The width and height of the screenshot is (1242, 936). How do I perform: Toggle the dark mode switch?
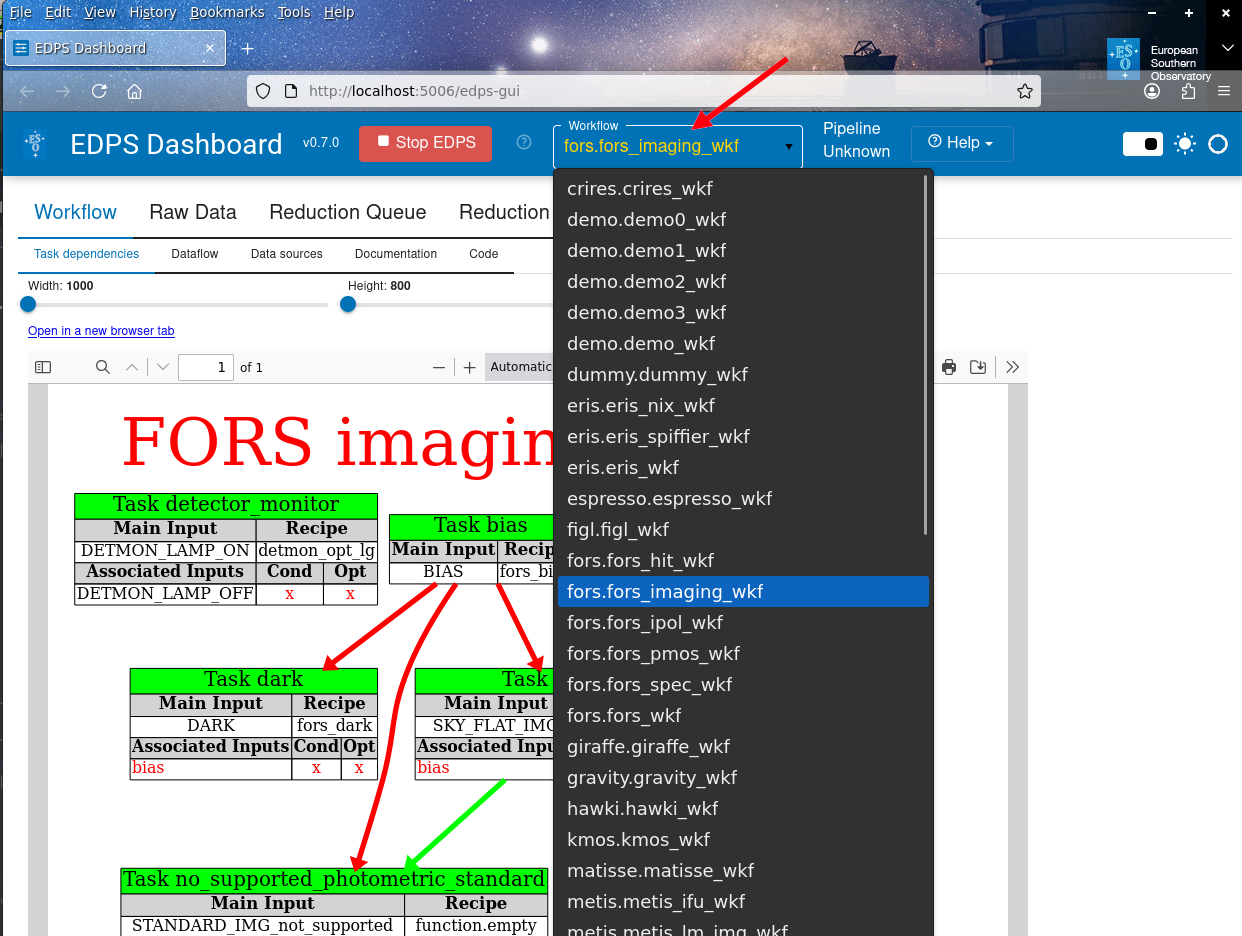tap(1143, 144)
